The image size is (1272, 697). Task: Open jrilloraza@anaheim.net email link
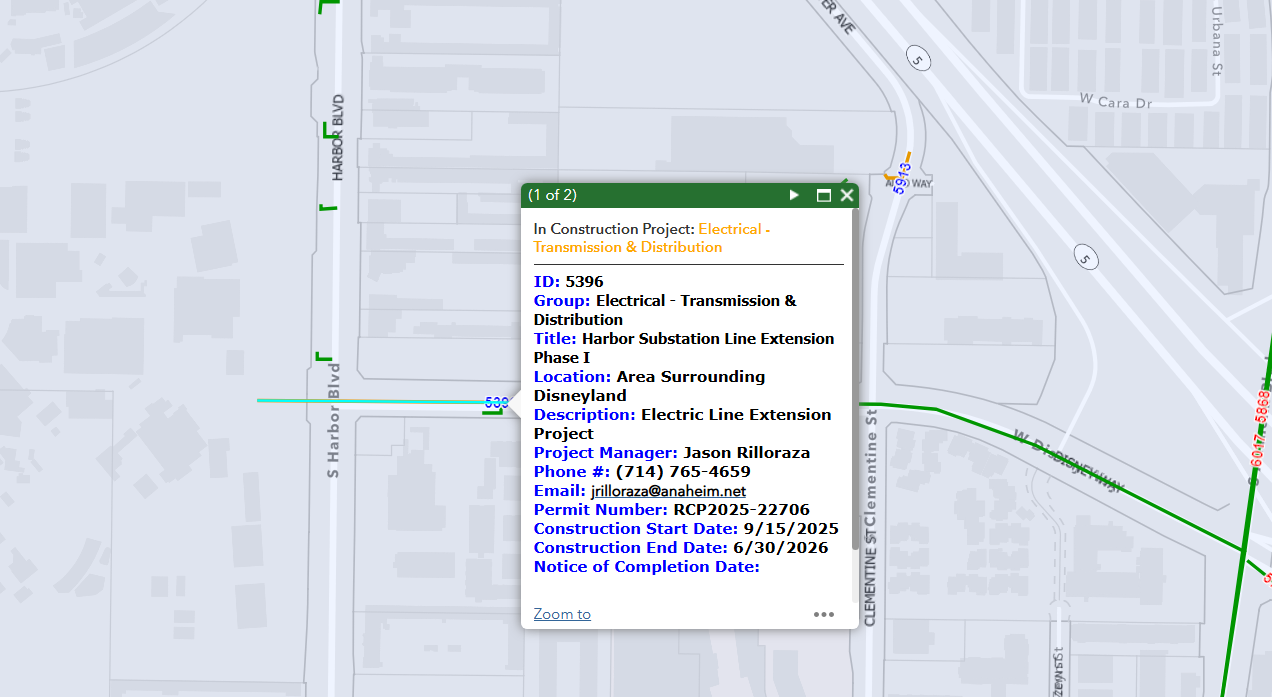[x=668, y=491]
